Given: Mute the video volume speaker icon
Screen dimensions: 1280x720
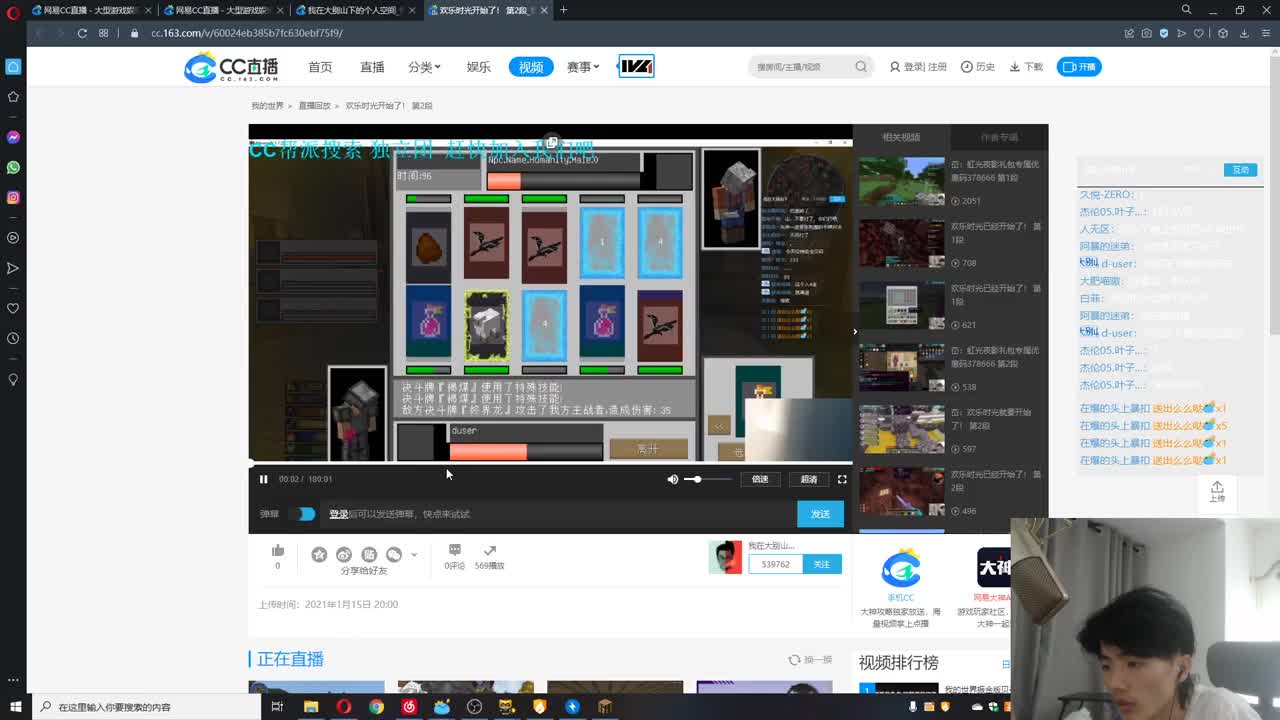Looking at the screenshot, I should [672, 479].
